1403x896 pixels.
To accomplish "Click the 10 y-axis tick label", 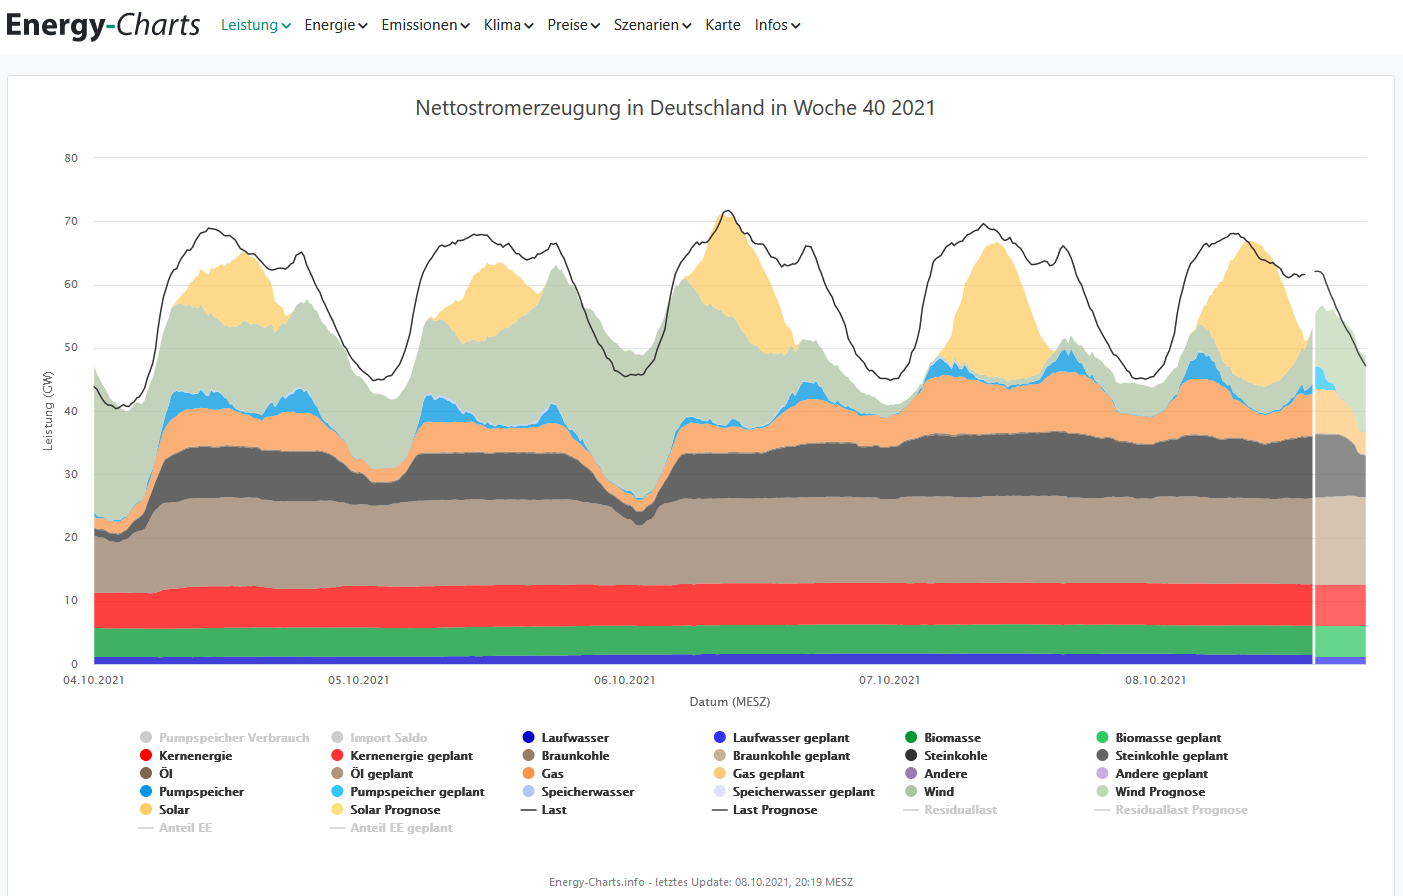I will [x=71, y=600].
